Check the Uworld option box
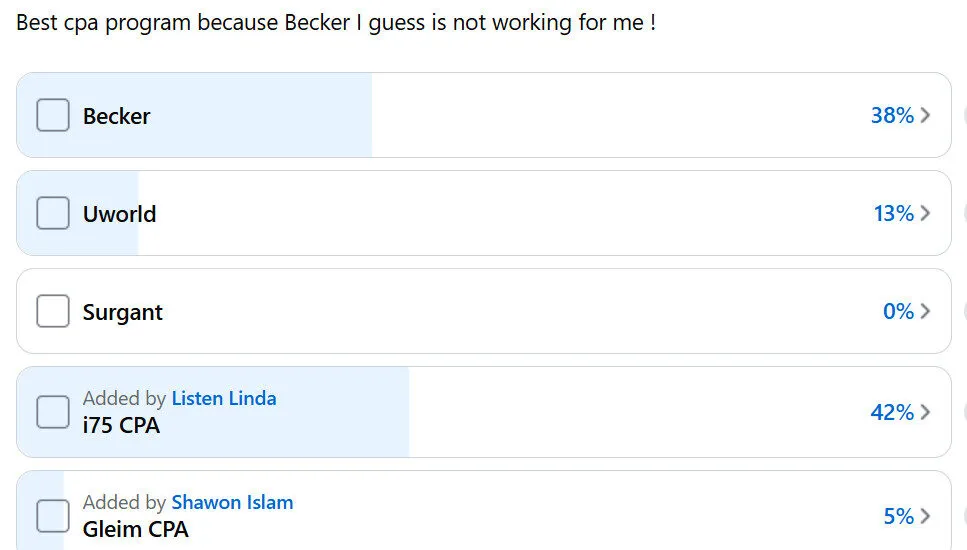The height and width of the screenshot is (550, 967). point(53,213)
